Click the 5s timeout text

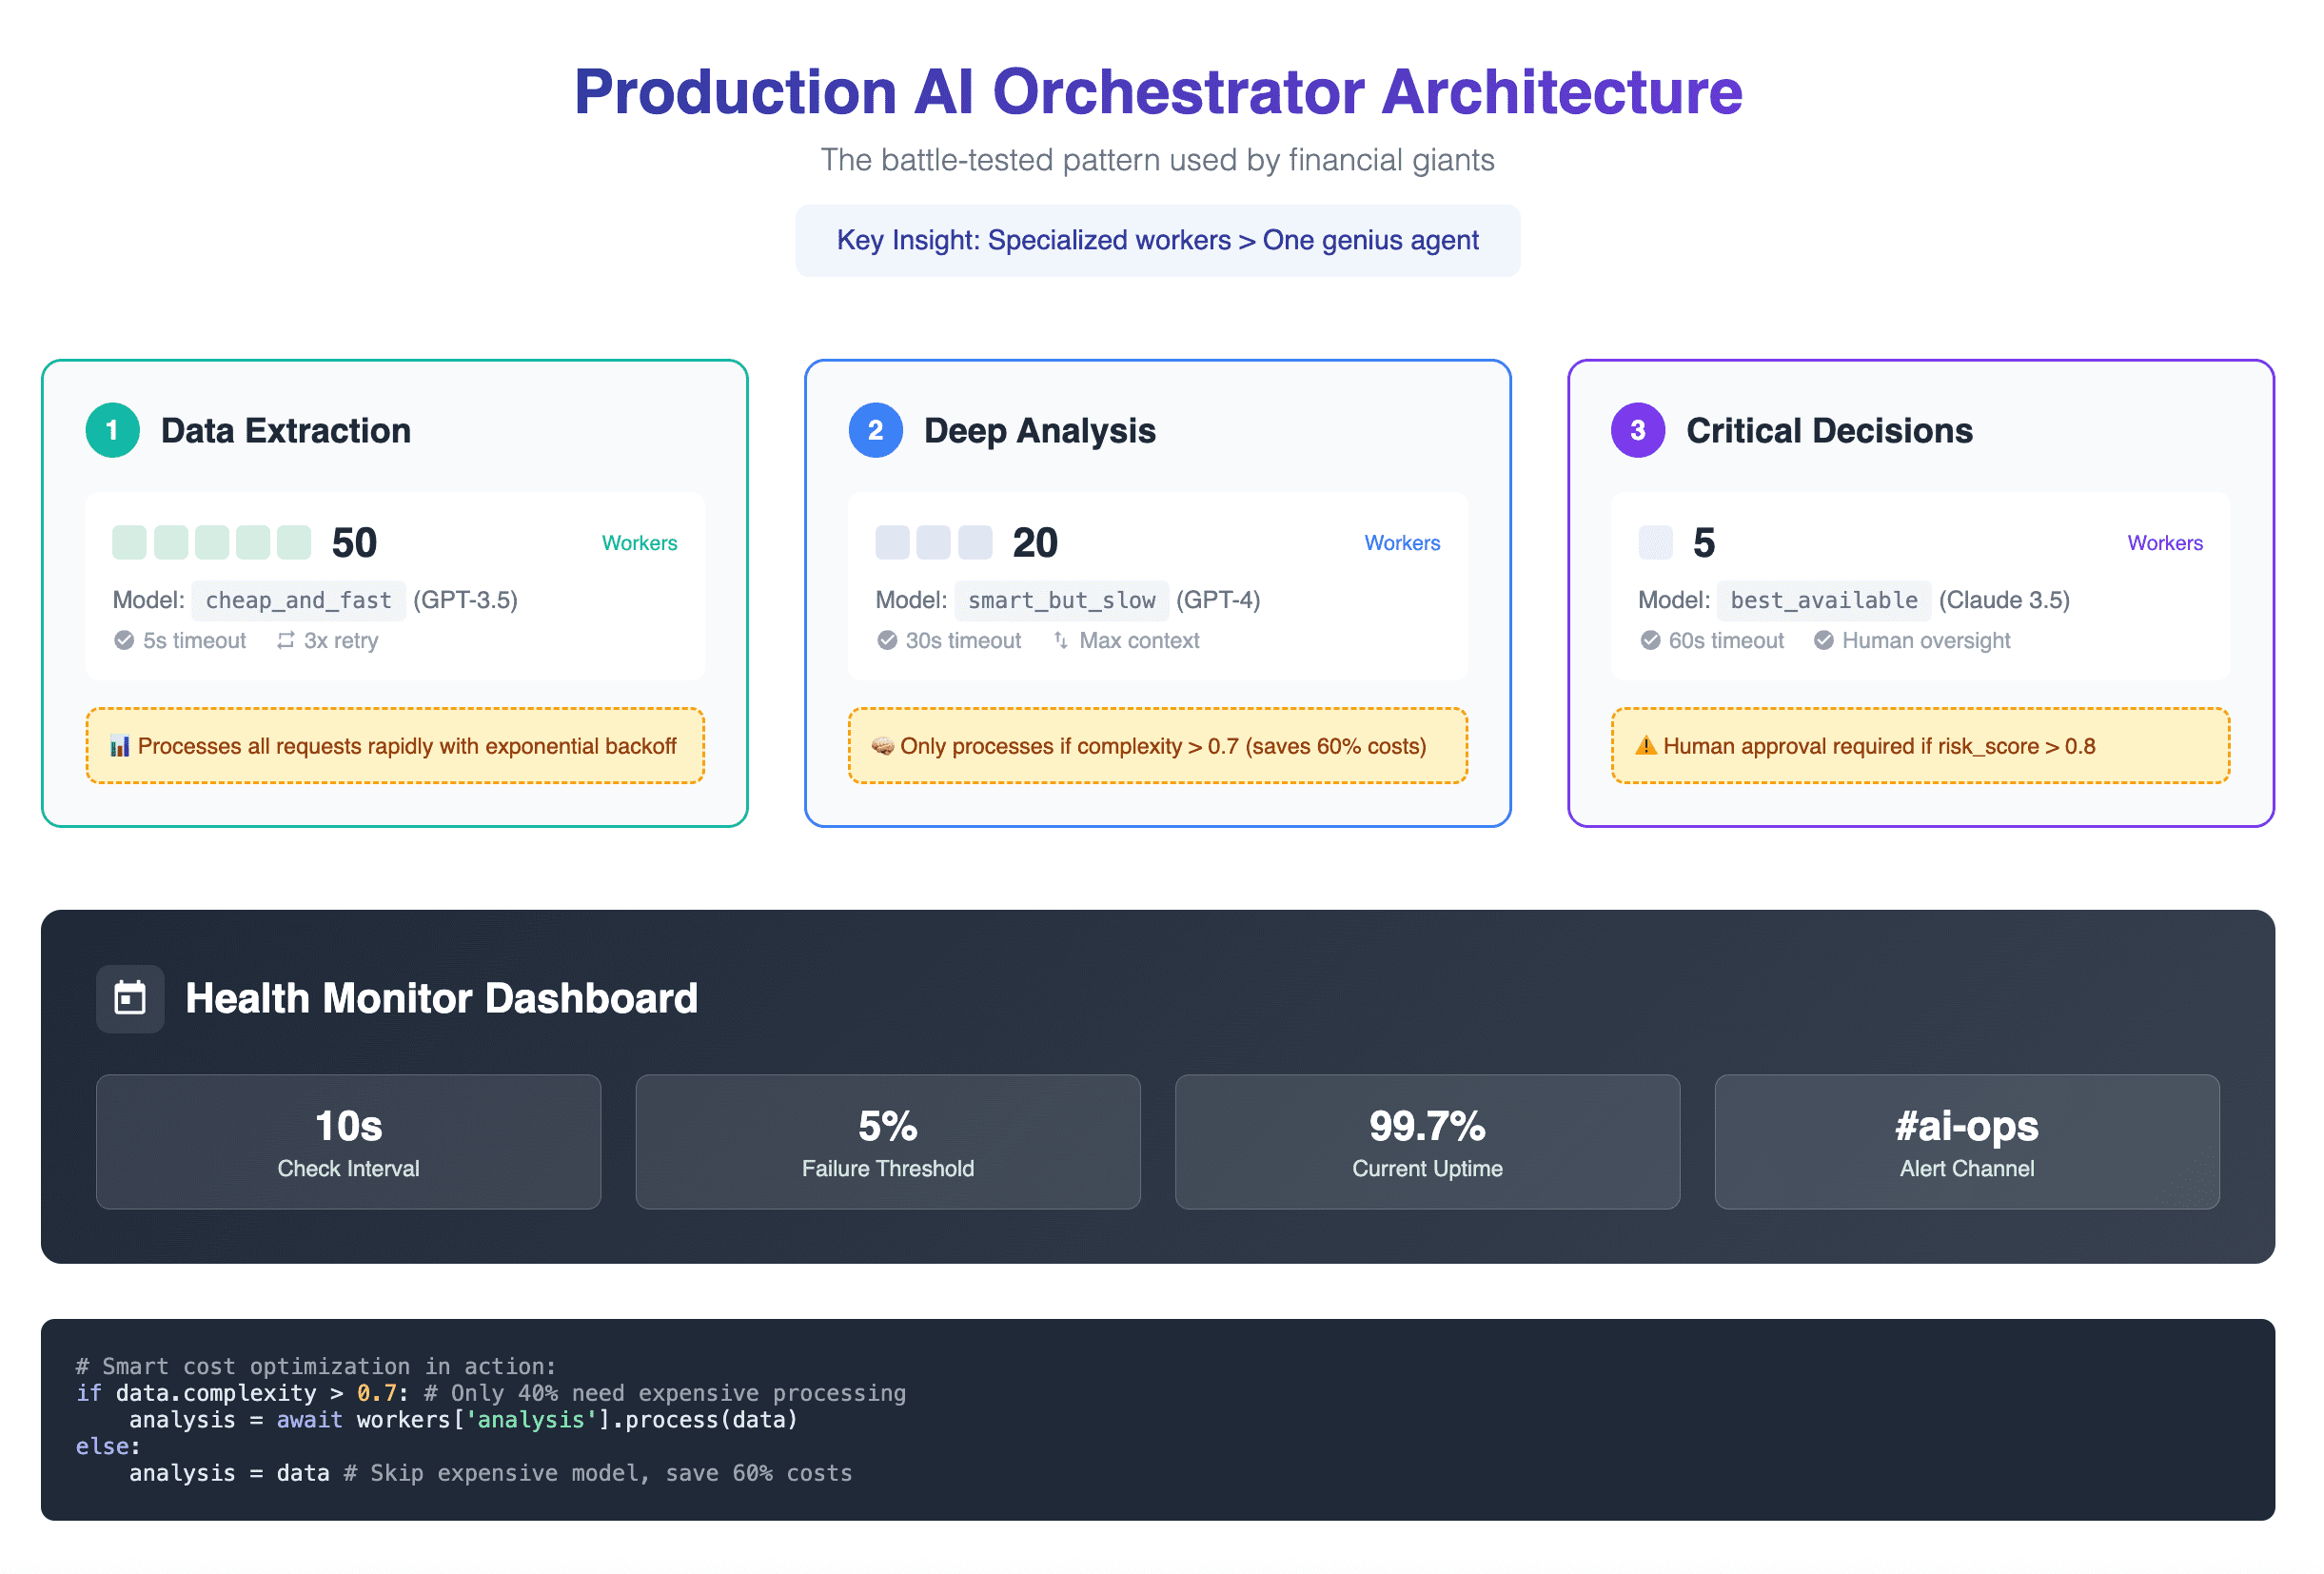click(x=195, y=641)
